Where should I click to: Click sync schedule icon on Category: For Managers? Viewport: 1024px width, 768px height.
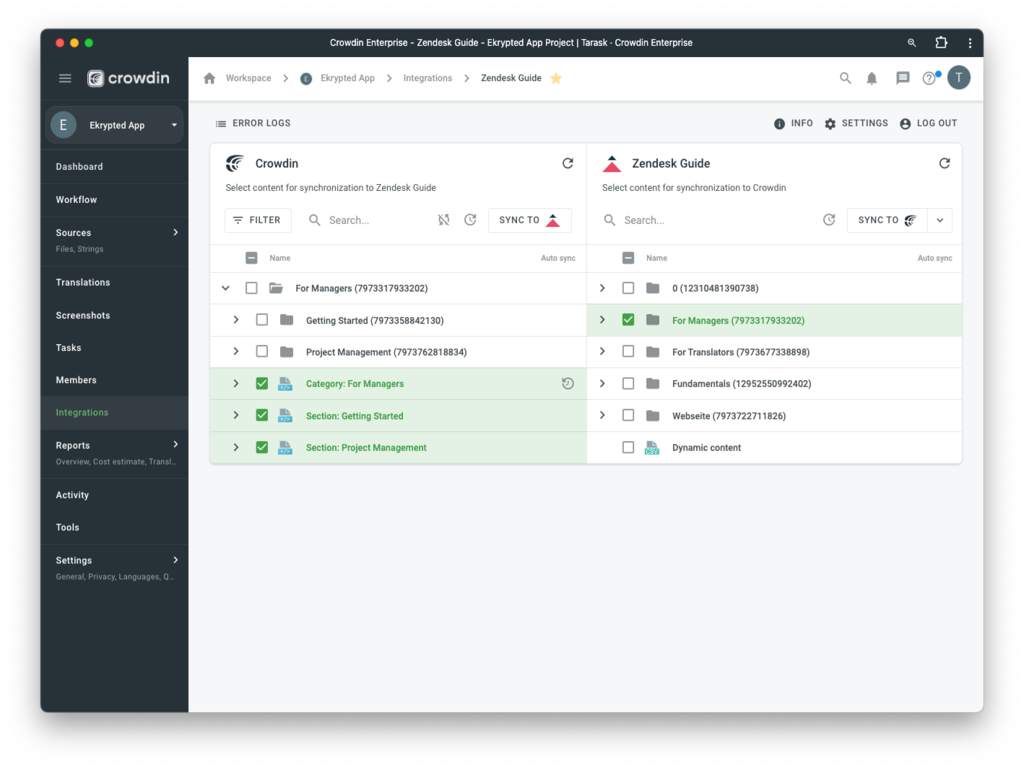tap(568, 384)
